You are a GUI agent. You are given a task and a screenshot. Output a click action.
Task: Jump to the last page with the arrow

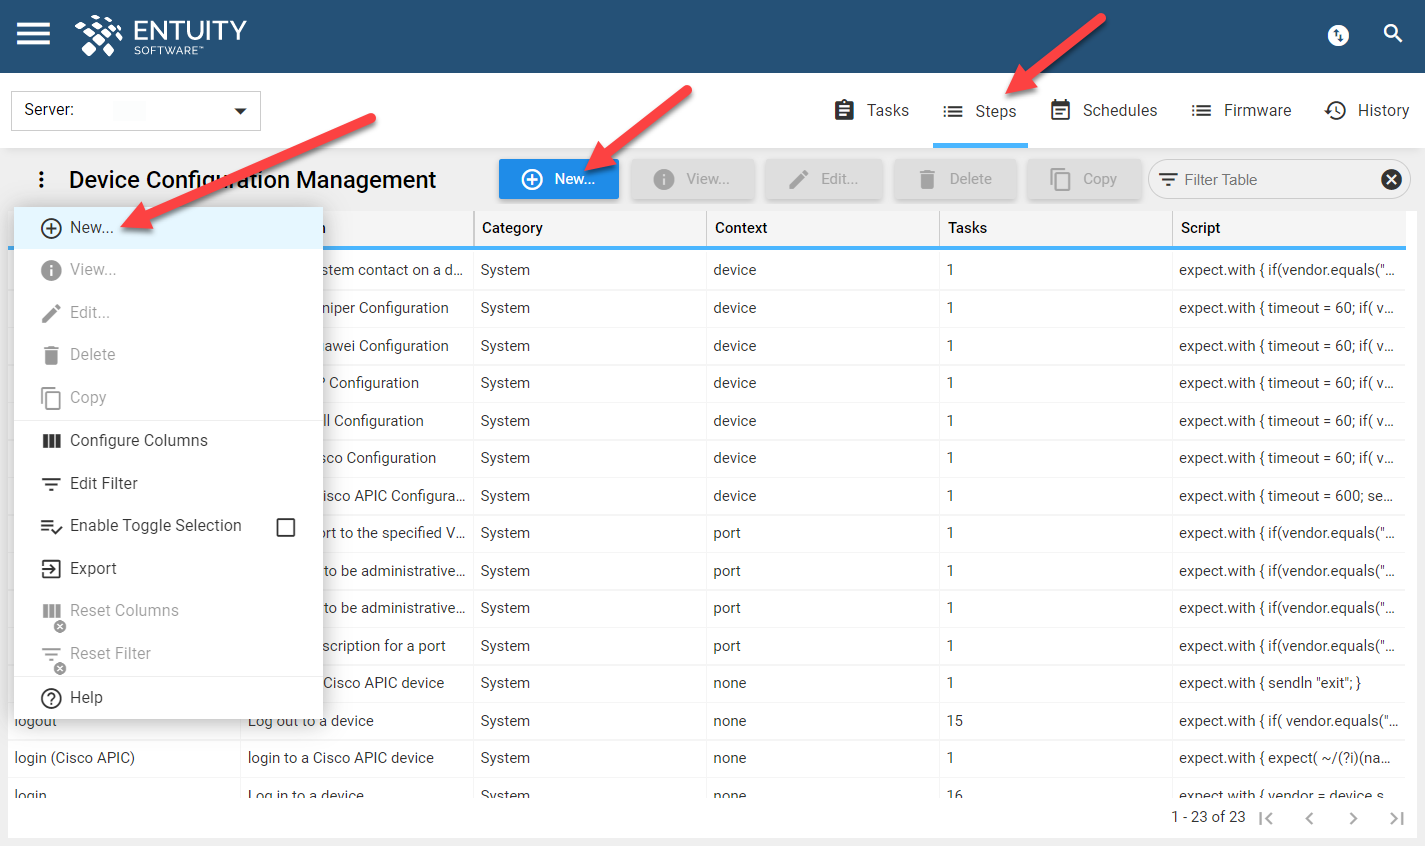coord(1397,817)
